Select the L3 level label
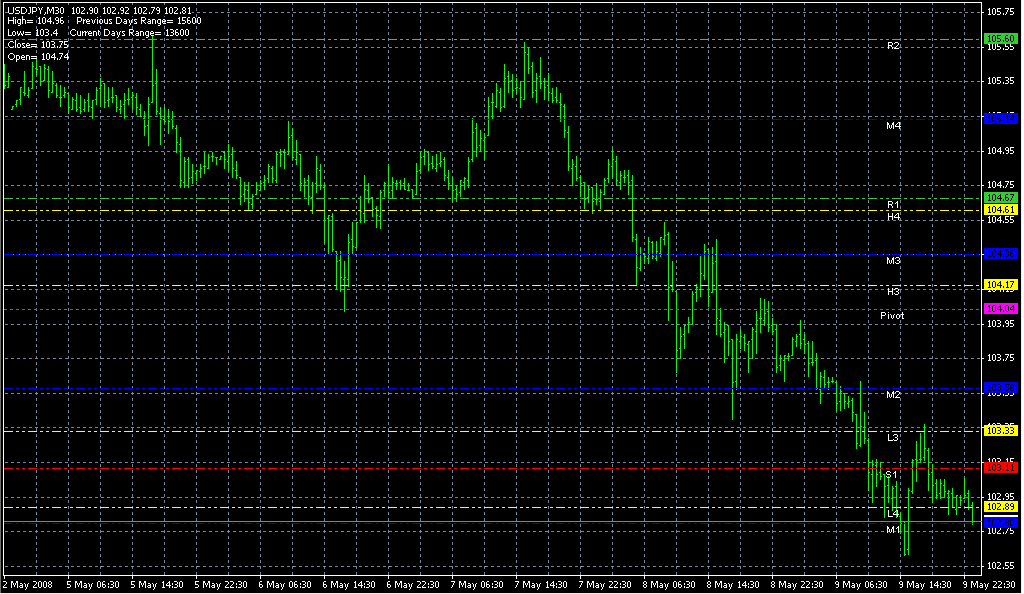This screenshot has height=594, width=1024. (893, 438)
